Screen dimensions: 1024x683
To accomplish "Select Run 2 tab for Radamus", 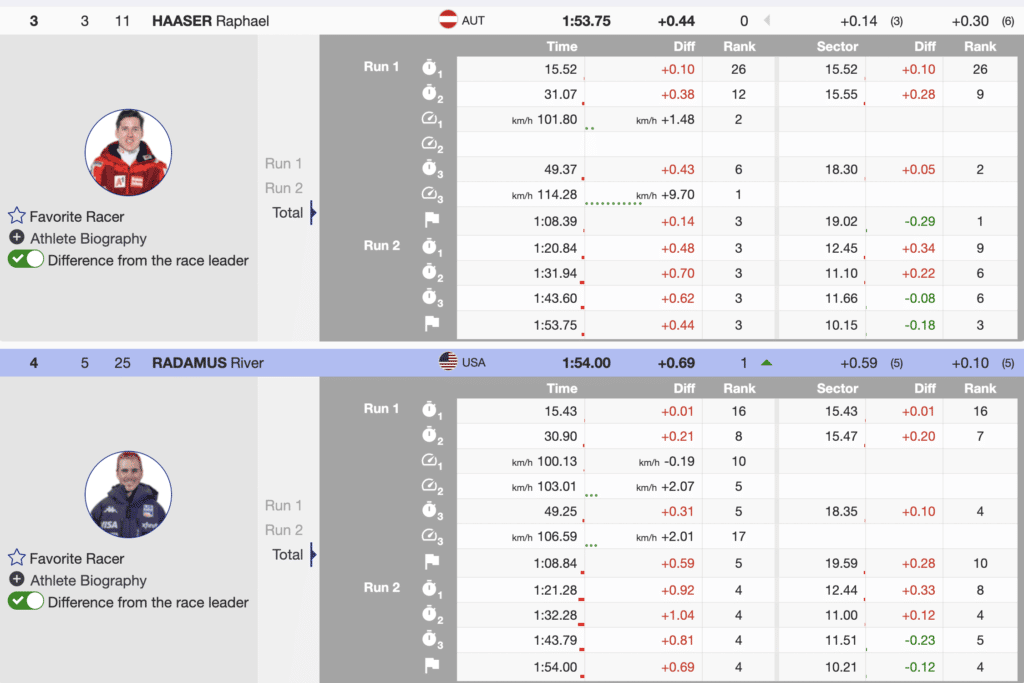I will click(283, 530).
